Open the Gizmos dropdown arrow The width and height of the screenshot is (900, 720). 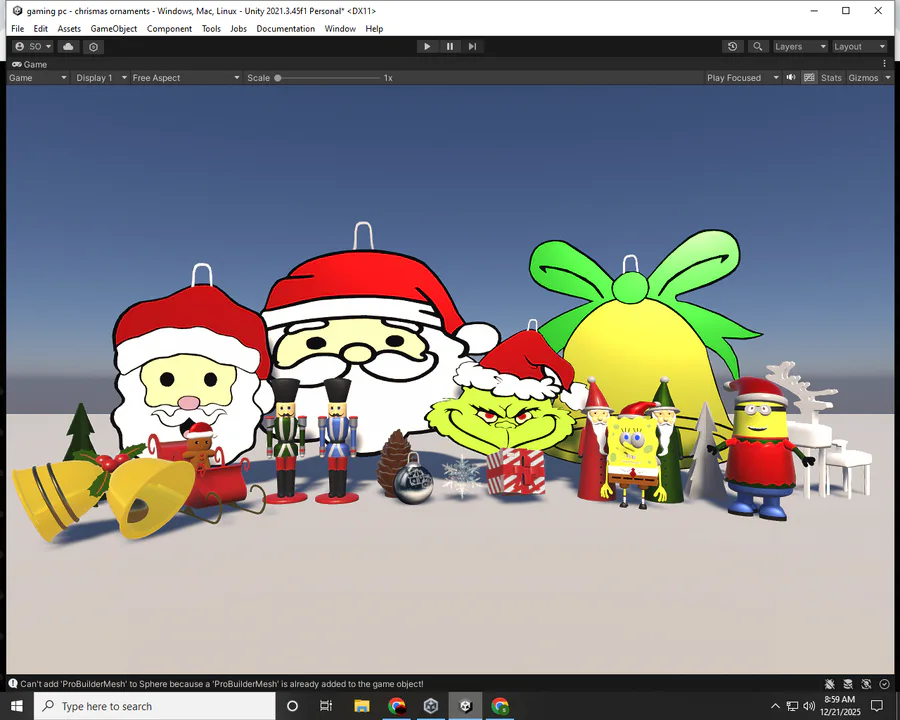(x=888, y=78)
